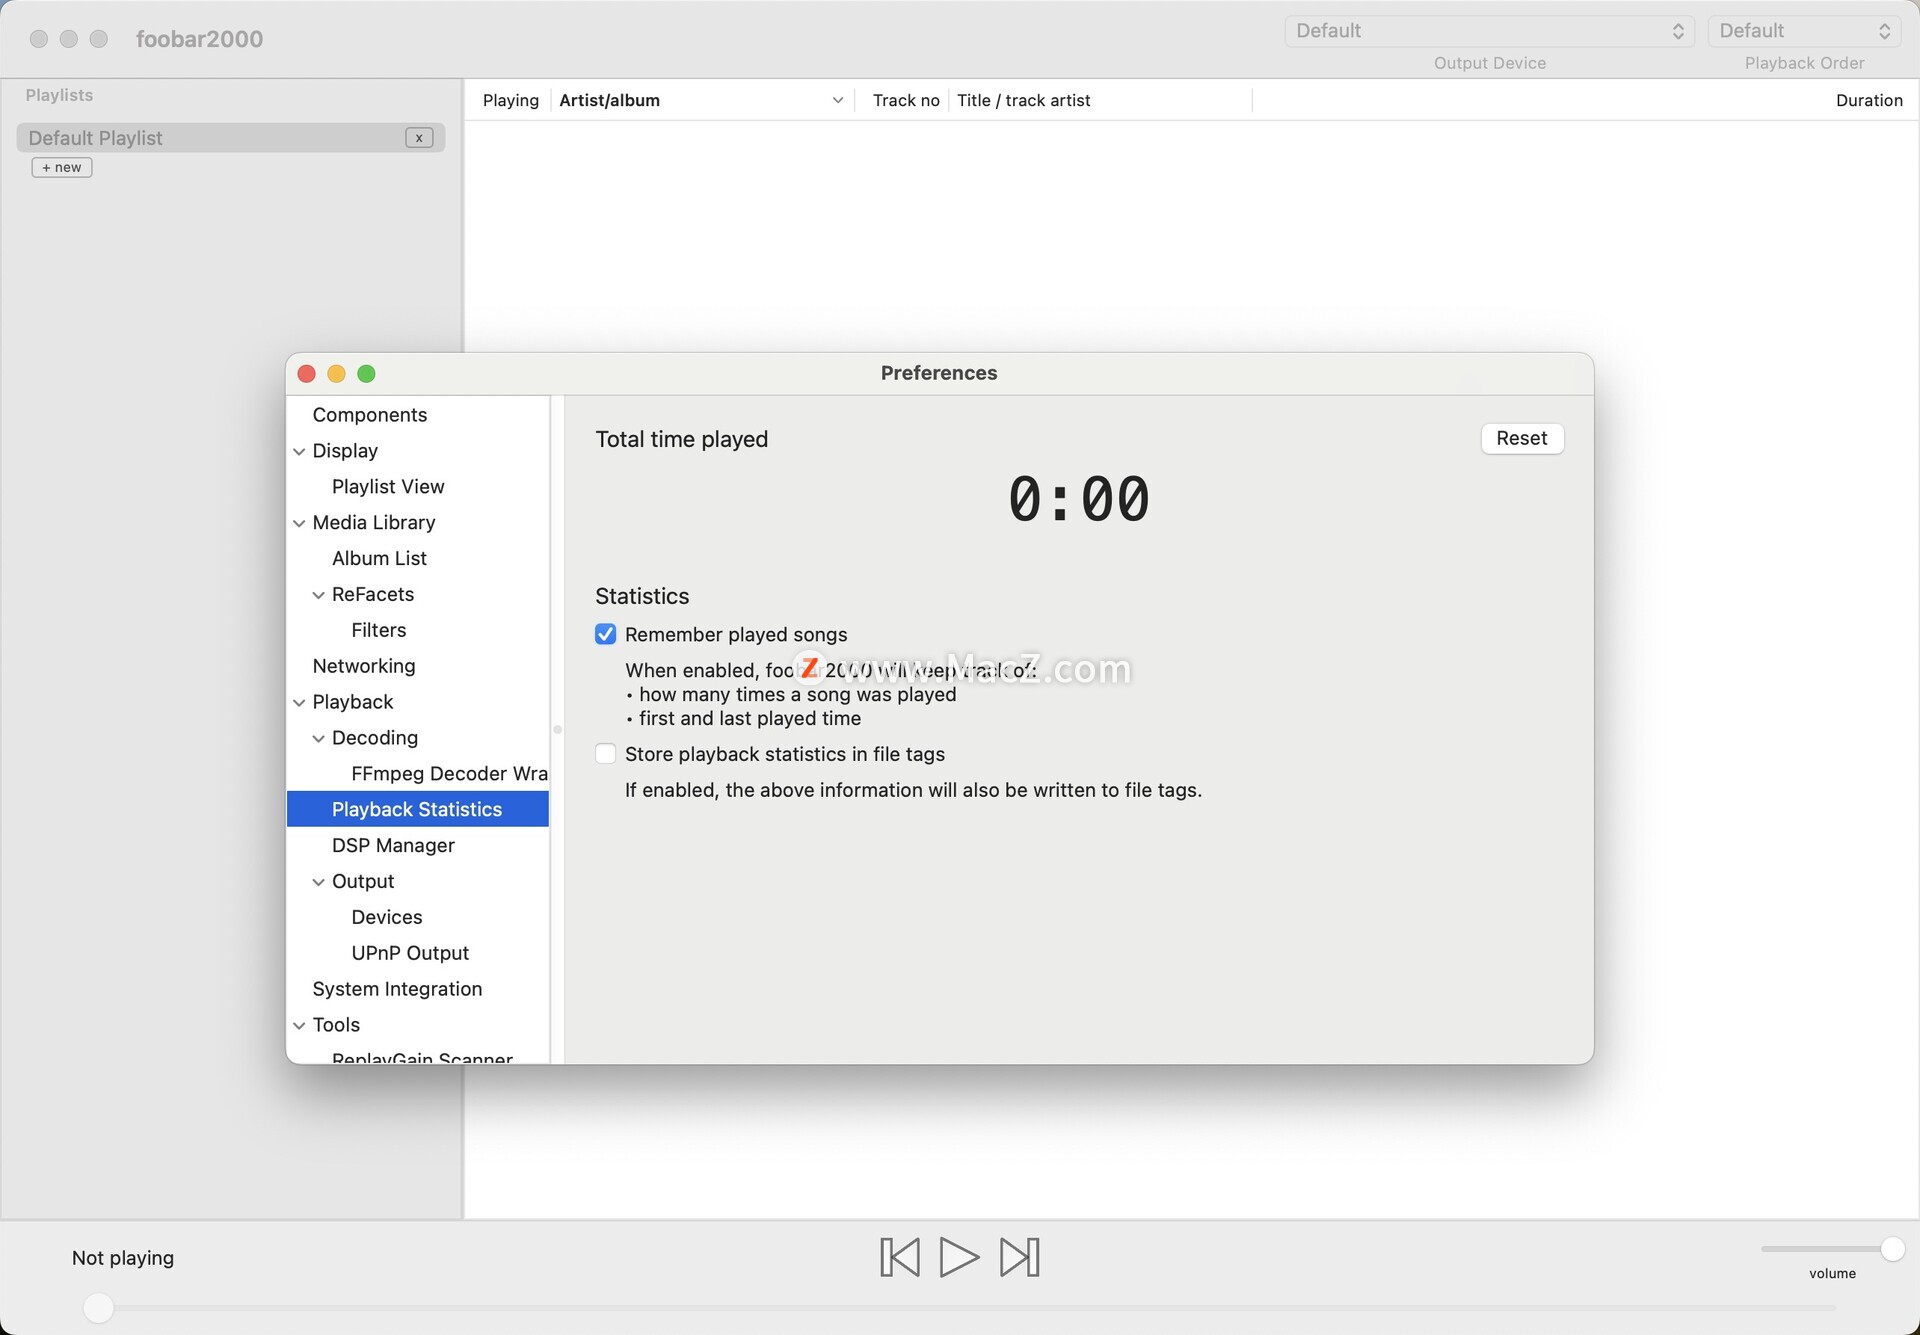Click the Title / track artist column header

1023,100
